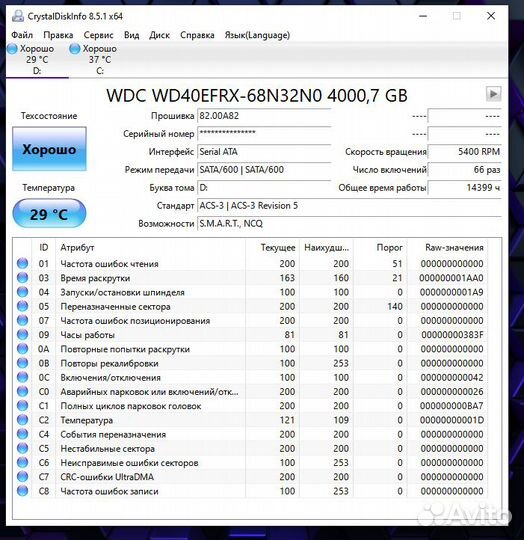Click the Прошивка field 82.00A82

[264, 116]
